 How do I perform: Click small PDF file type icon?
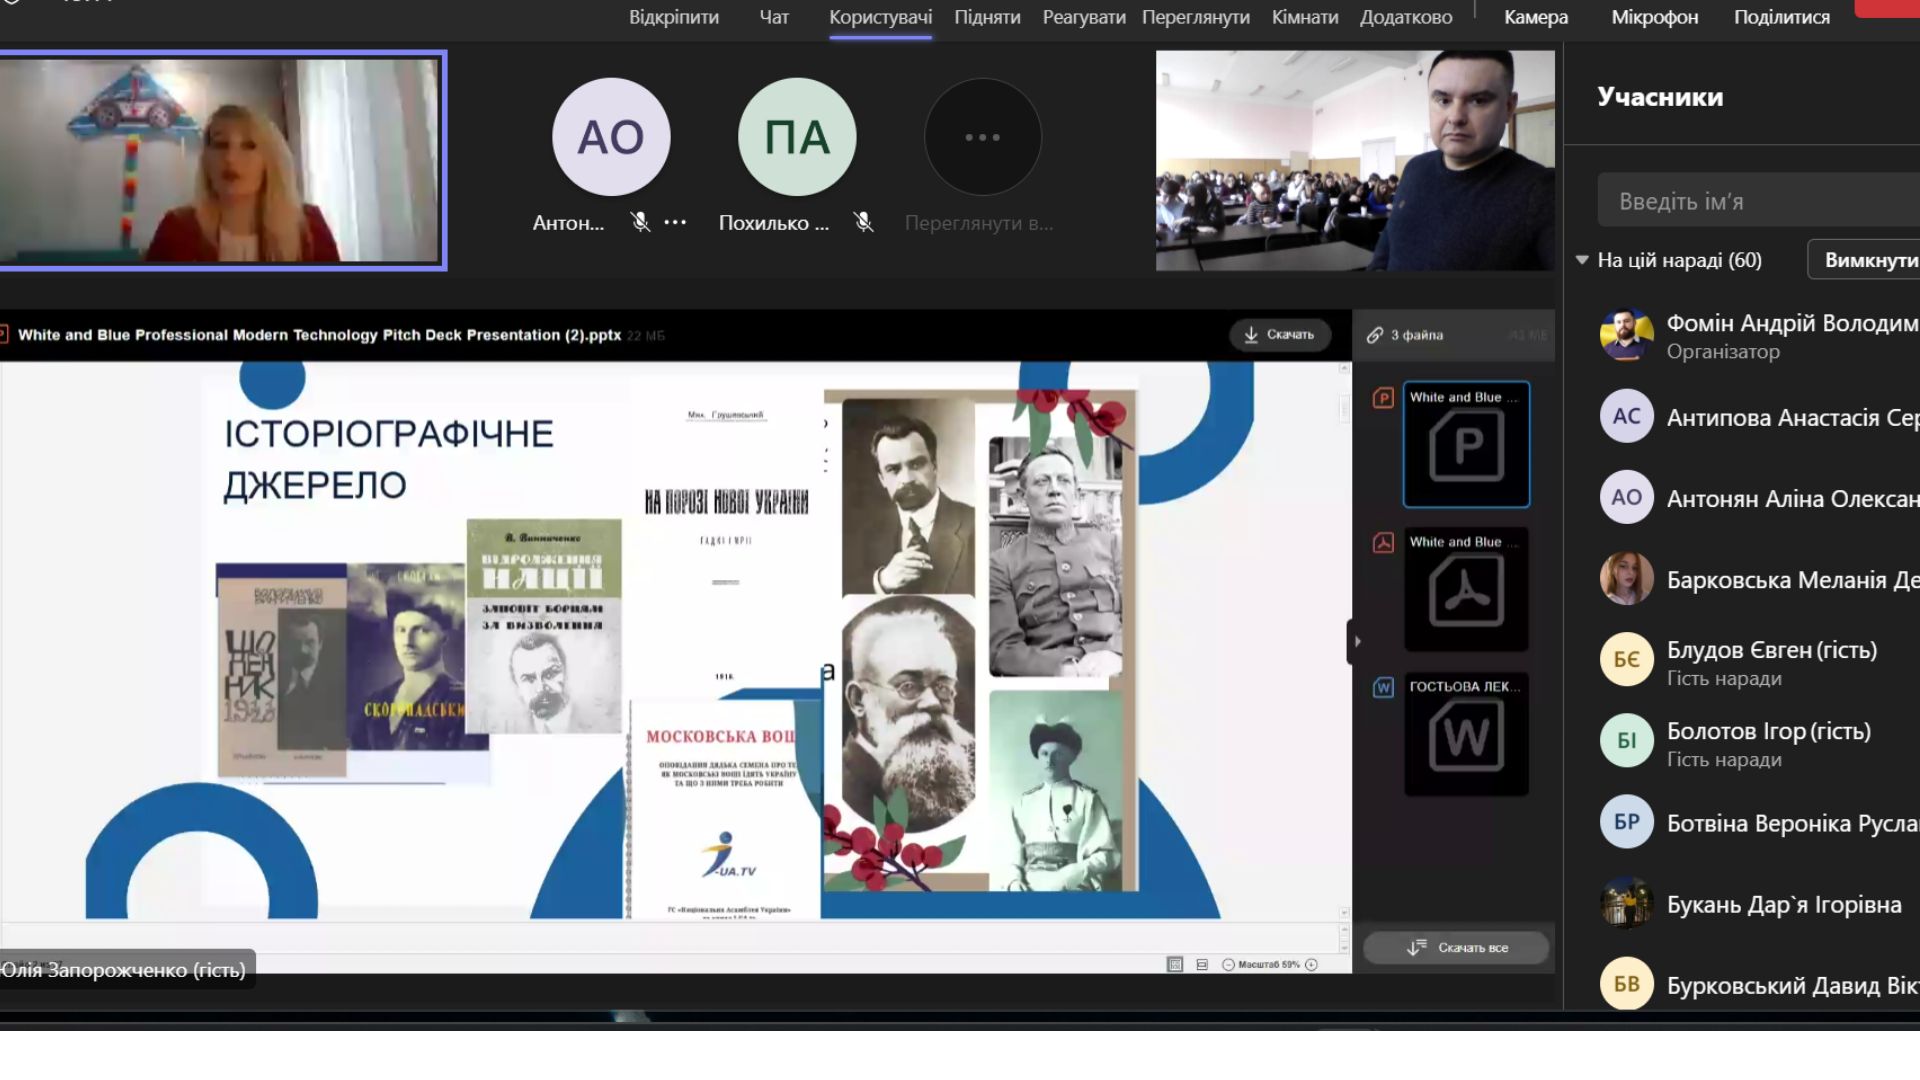[1383, 543]
